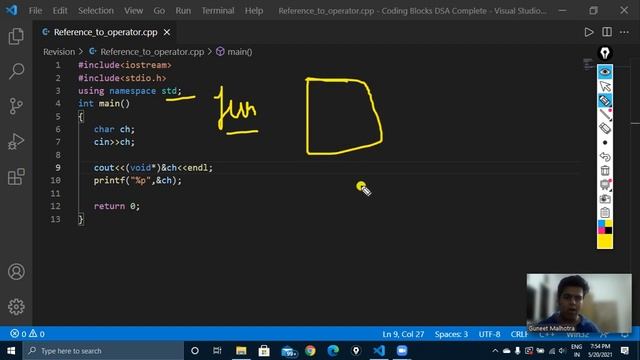Show hidden system tray icons
Screen dimensions: 640x360
point(495,351)
